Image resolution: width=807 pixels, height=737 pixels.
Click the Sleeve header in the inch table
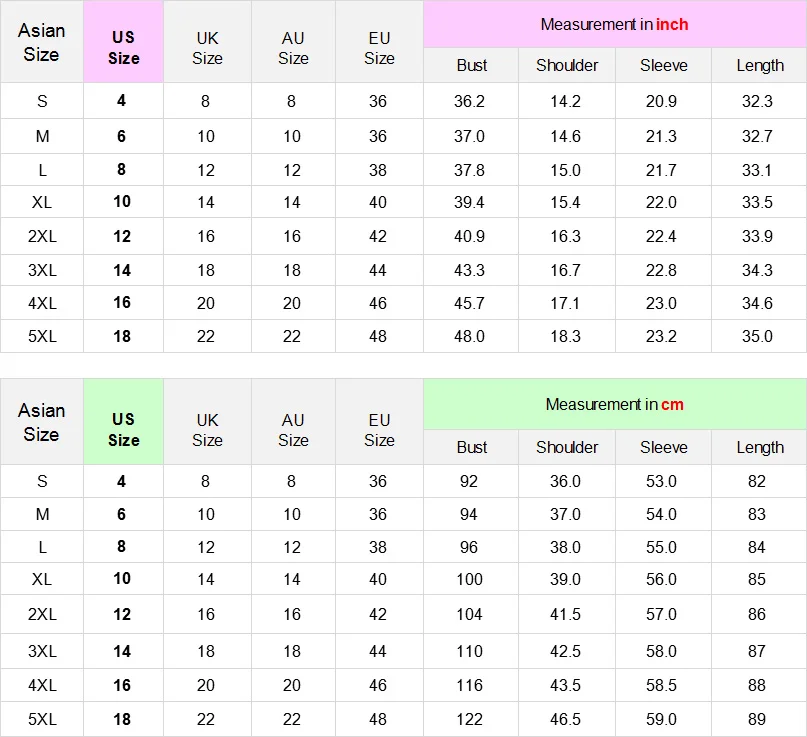(x=663, y=65)
